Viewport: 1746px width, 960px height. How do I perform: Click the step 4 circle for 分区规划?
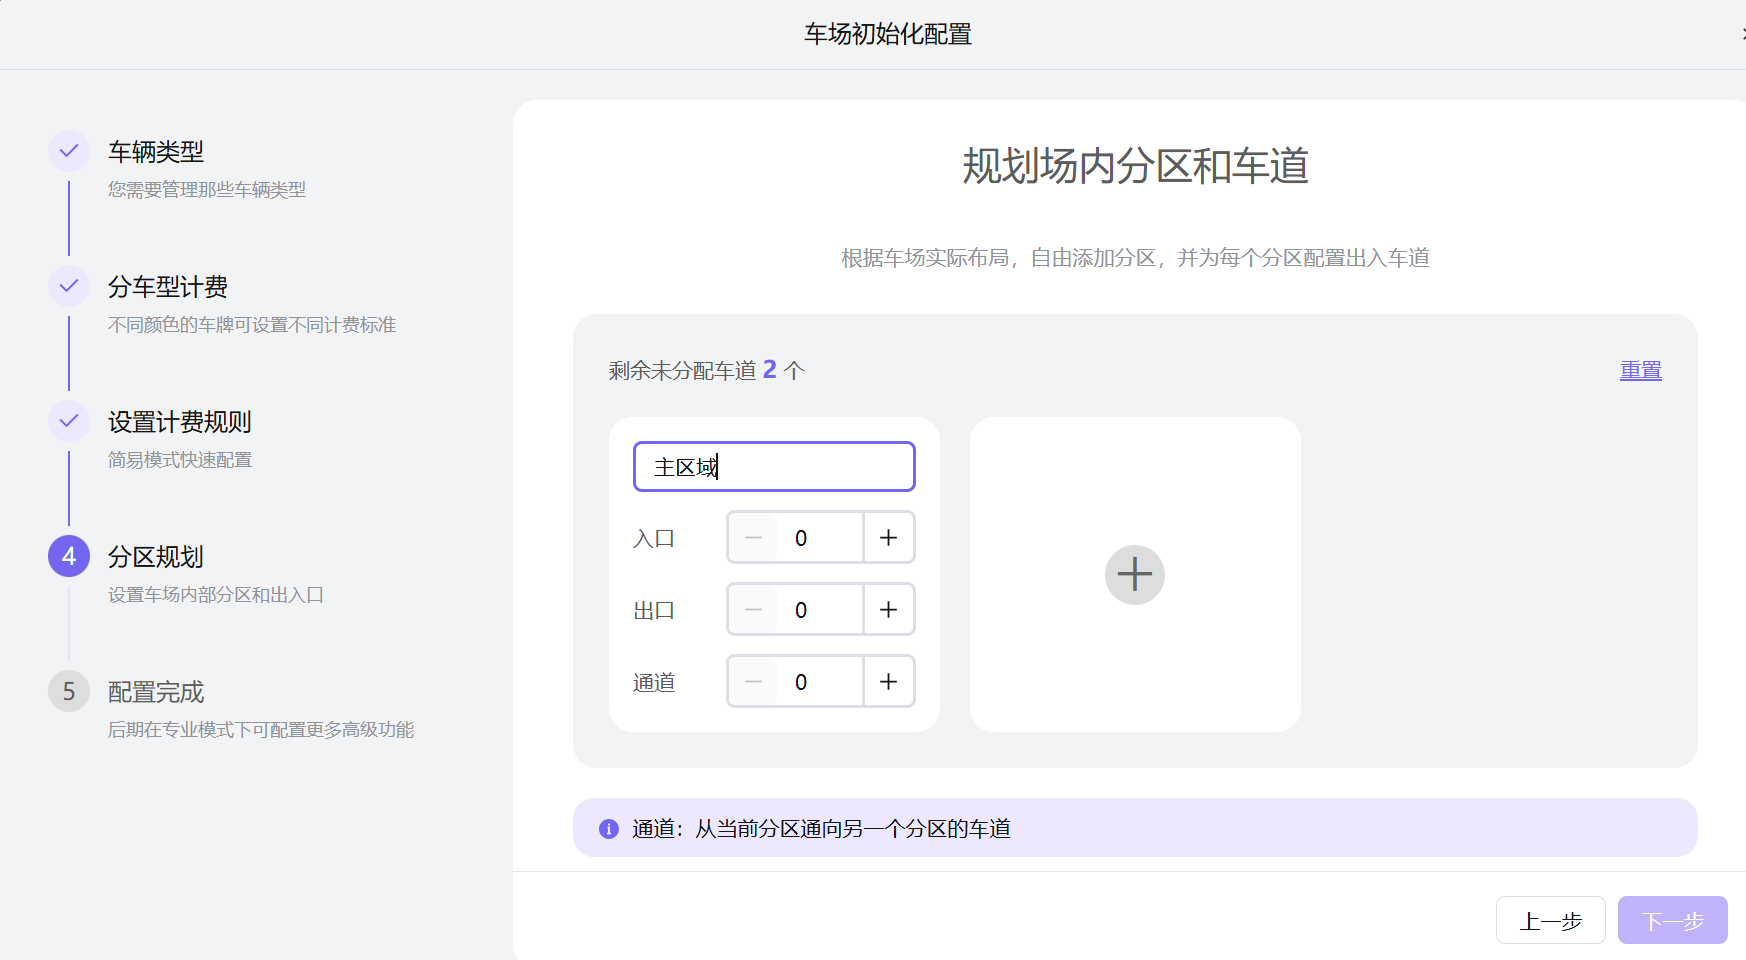(68, 556)
